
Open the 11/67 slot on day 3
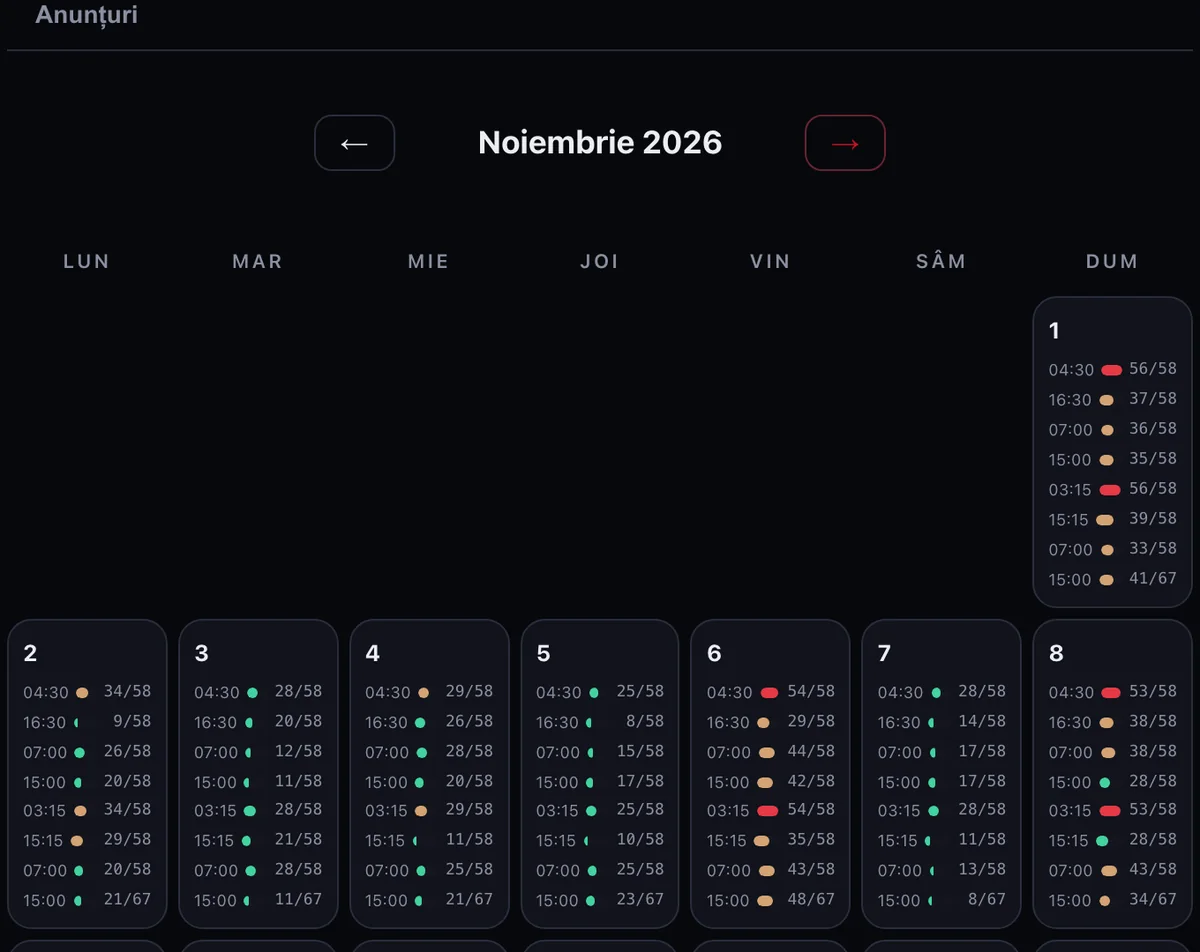point(258,900)
